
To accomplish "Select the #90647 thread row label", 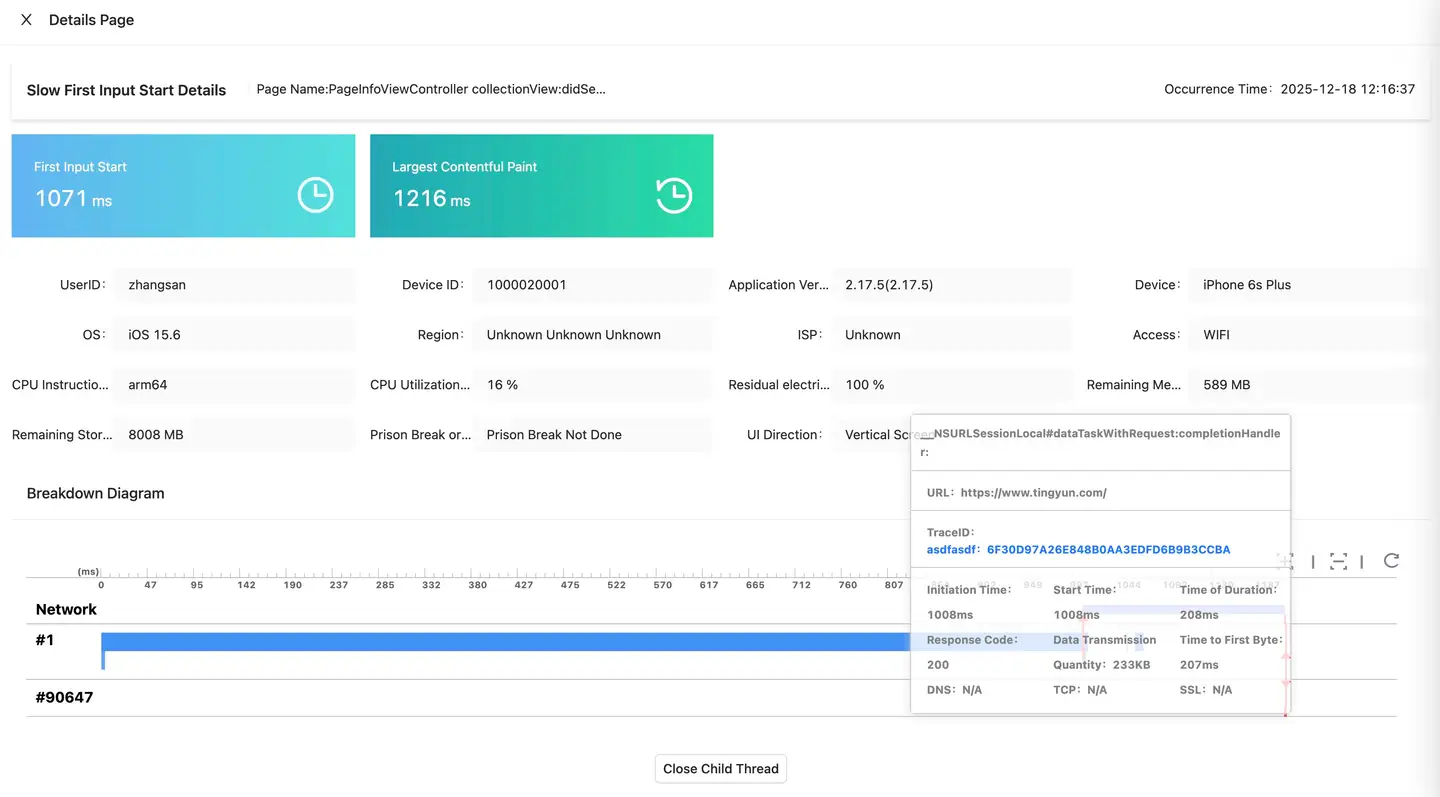I will click(64, 698).
